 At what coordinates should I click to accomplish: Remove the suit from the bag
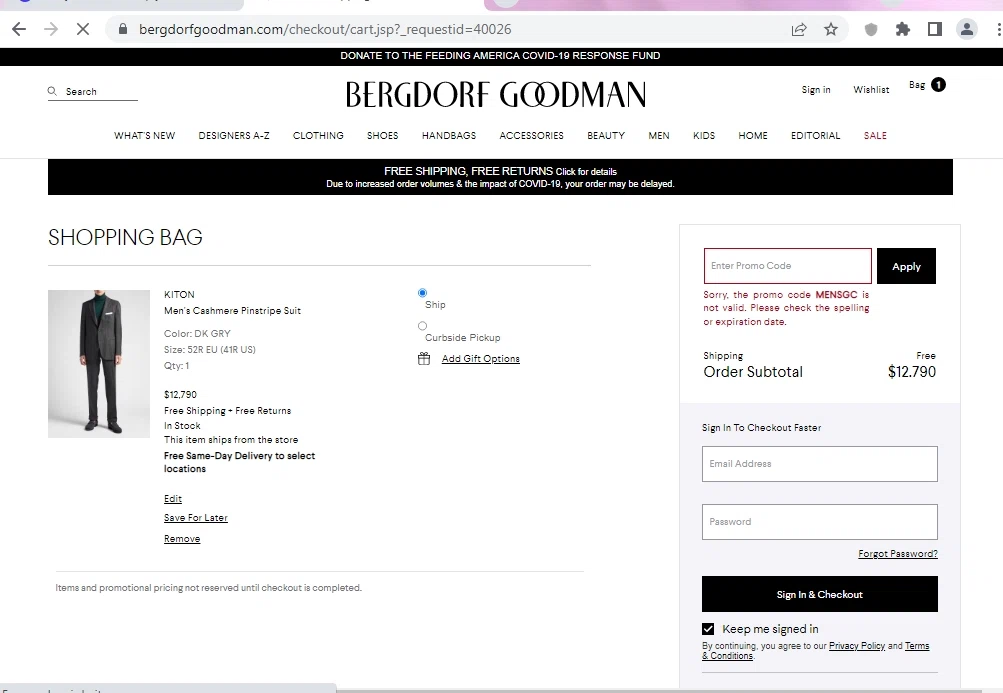click(x=182, y=539)
